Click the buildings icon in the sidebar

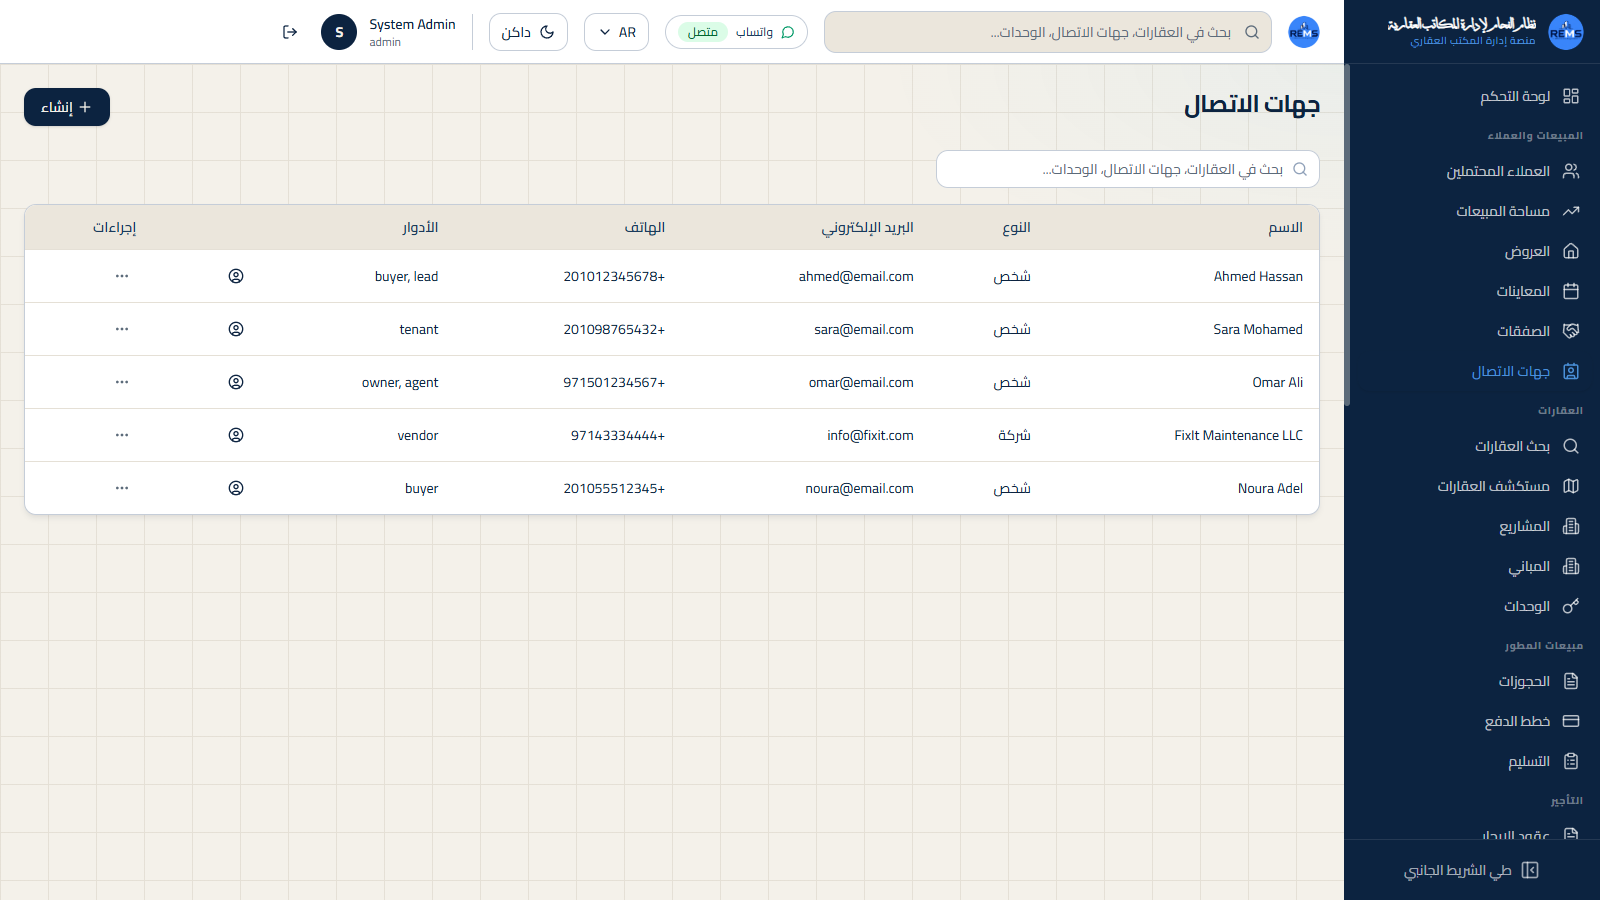[x=1571, y=566]
